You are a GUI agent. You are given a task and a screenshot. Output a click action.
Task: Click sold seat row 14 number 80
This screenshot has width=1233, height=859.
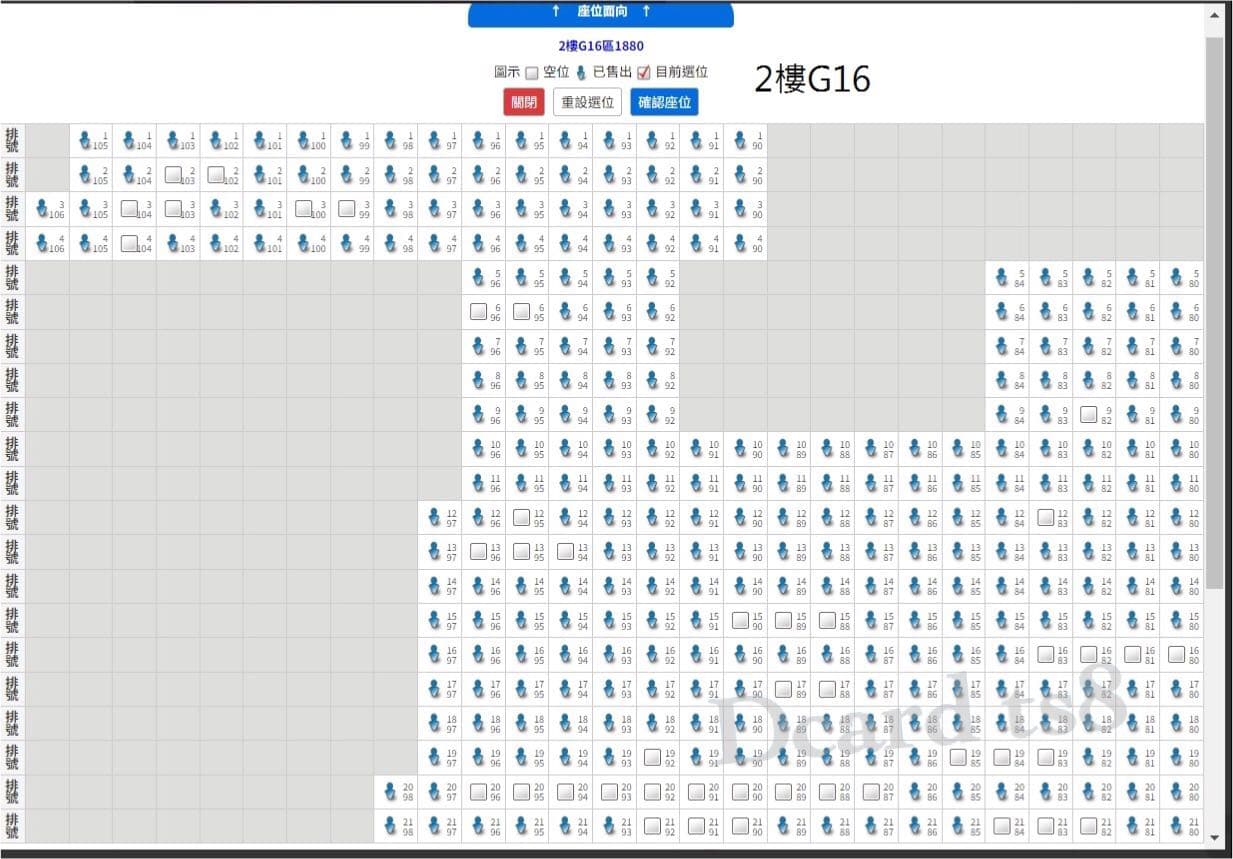point(1176,585)
